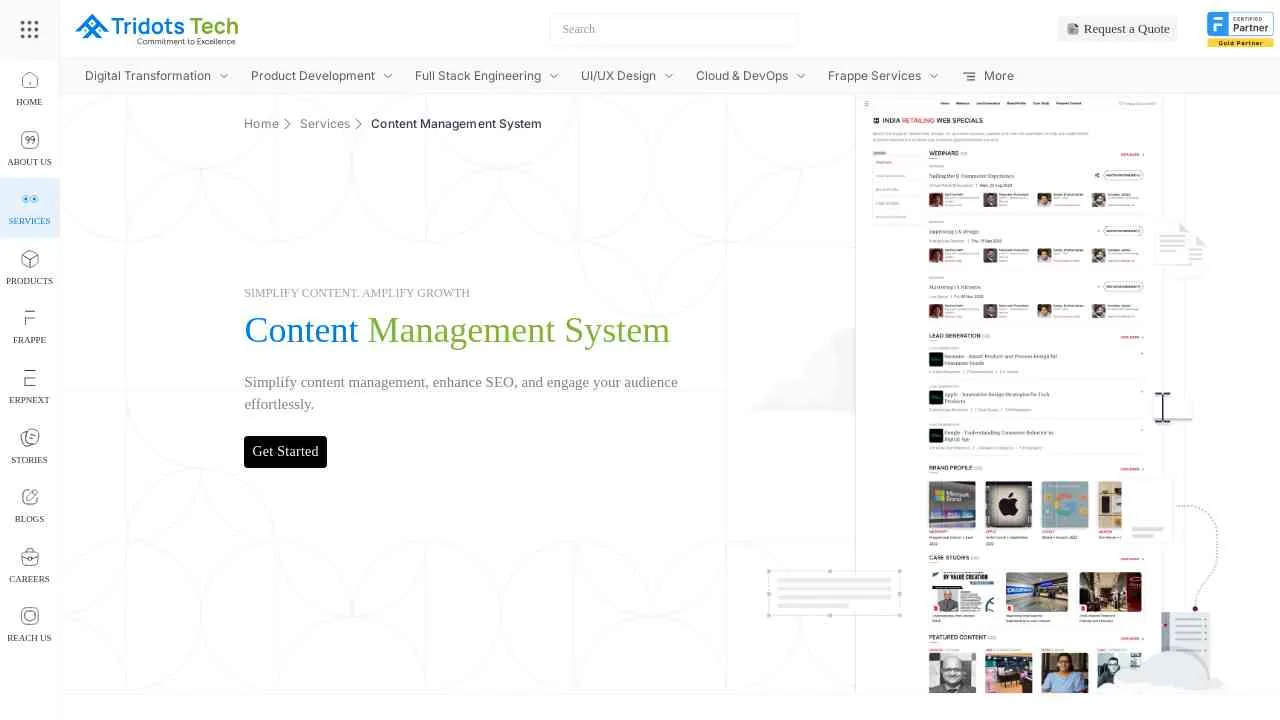Go to Services breadcrumb link
1280x720 pixels.
tap(325, 124)
